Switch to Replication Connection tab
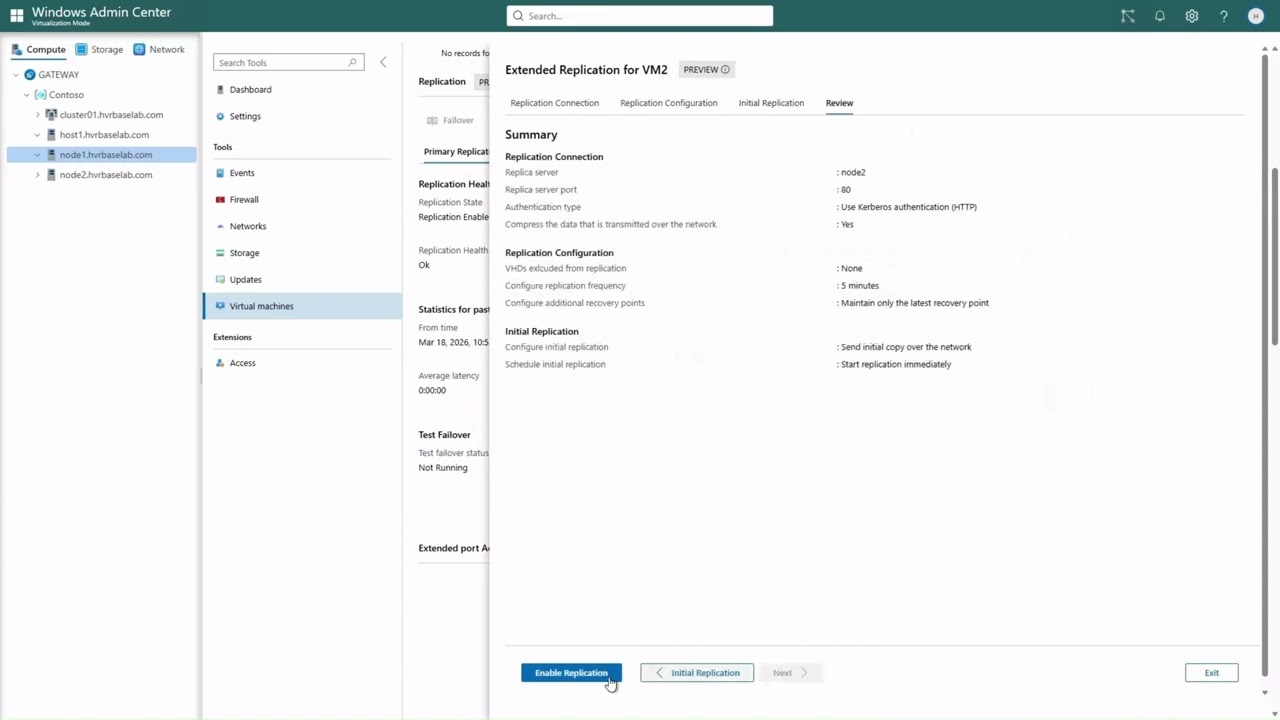 coord(555,103)
